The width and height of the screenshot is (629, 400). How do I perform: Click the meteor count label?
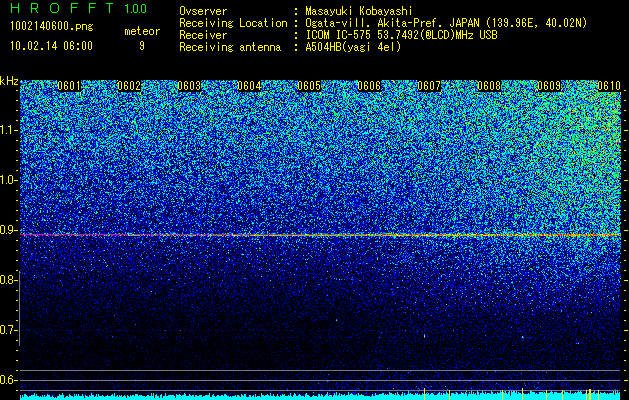(x=142, y=31)
